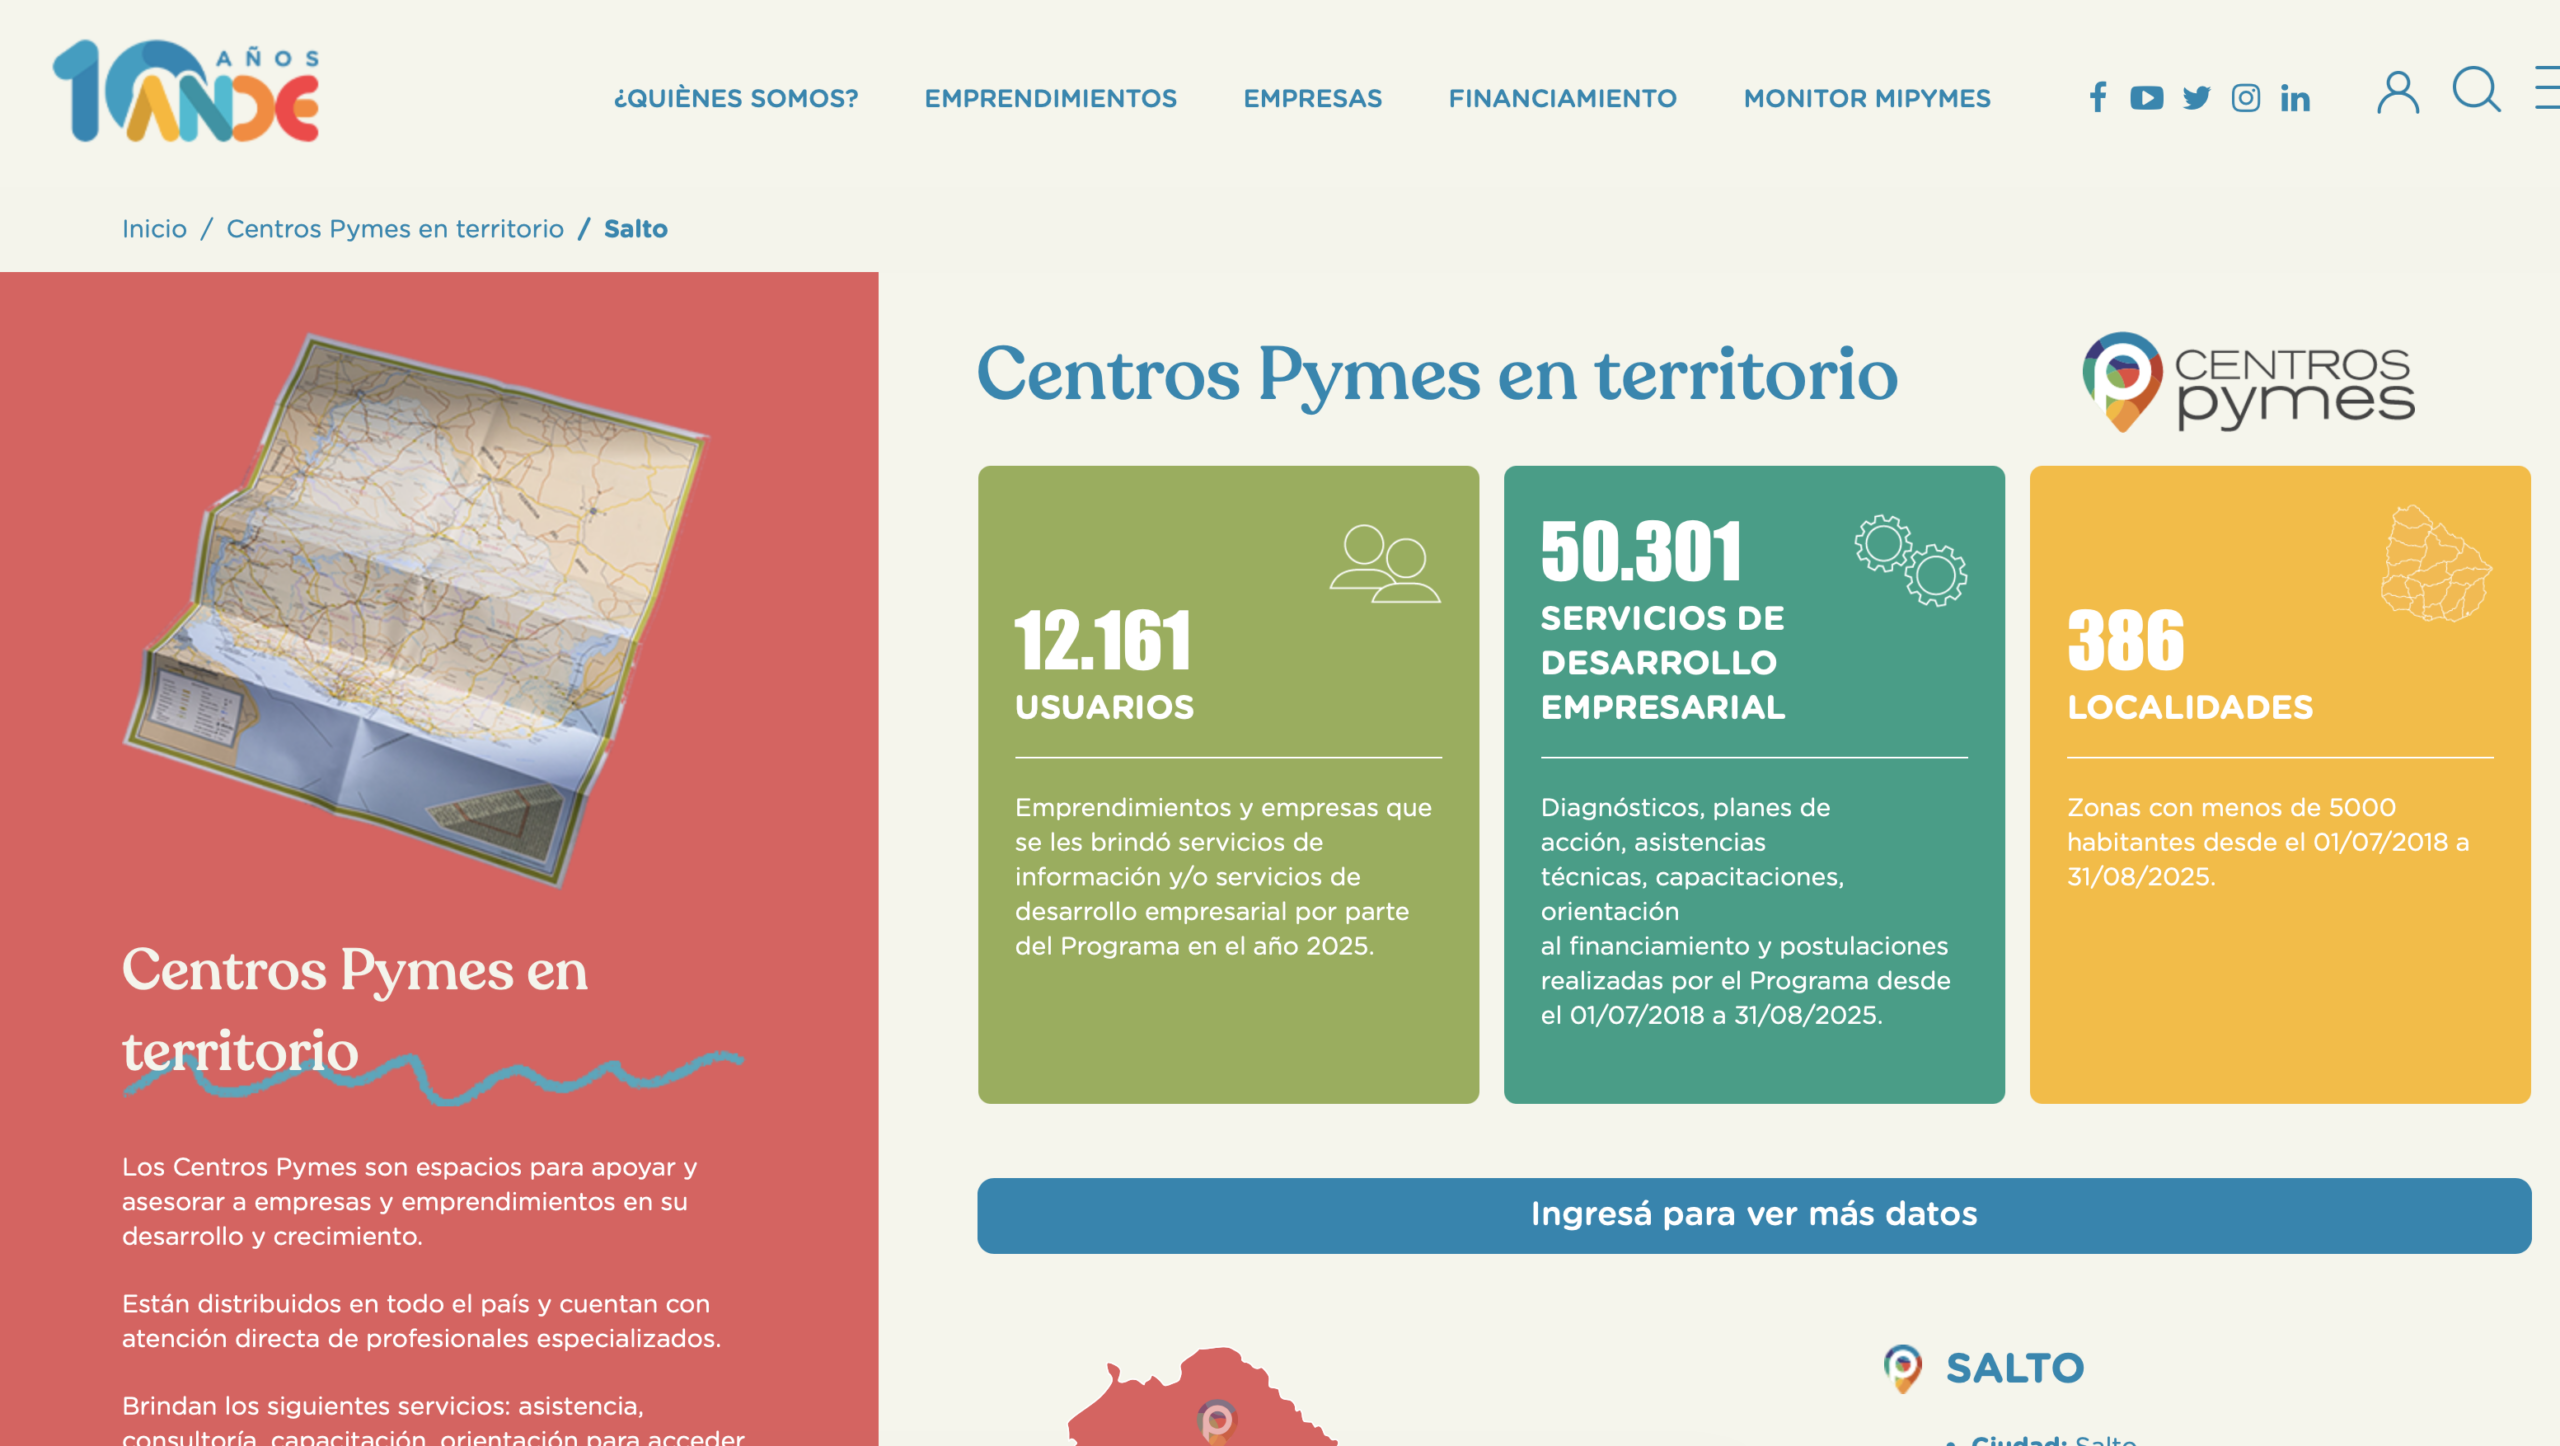Click the folded Uruguay map image
The image size is (2560, 1446).
tap(415, 610)
